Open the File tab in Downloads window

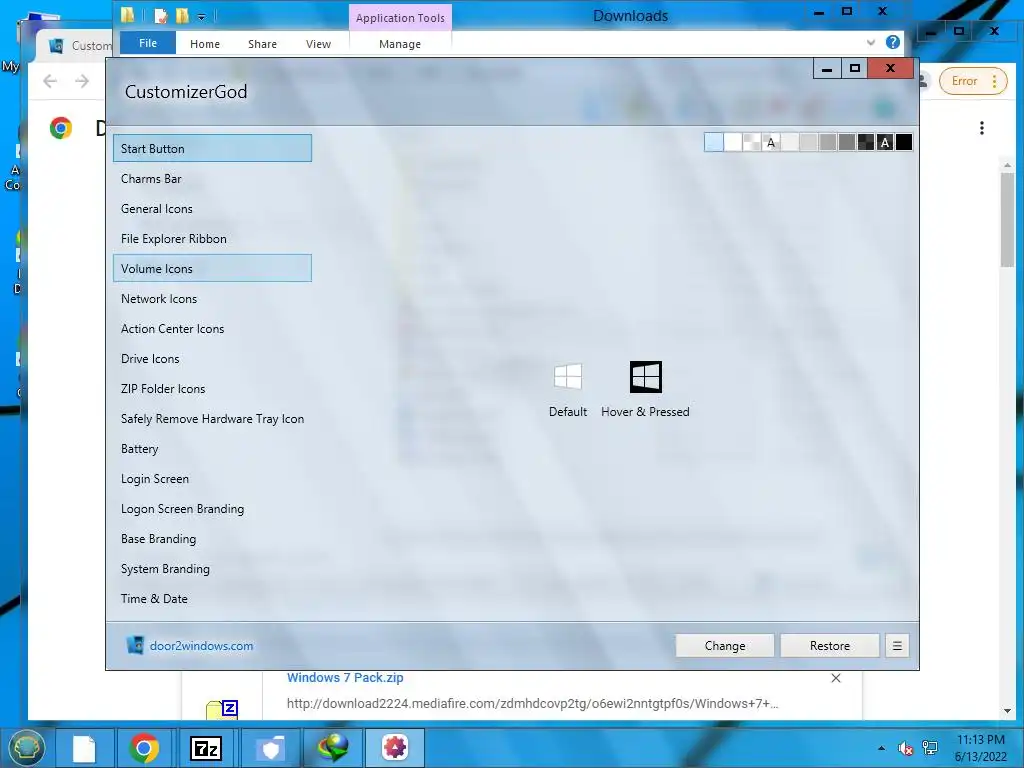(x=148, y=43)
